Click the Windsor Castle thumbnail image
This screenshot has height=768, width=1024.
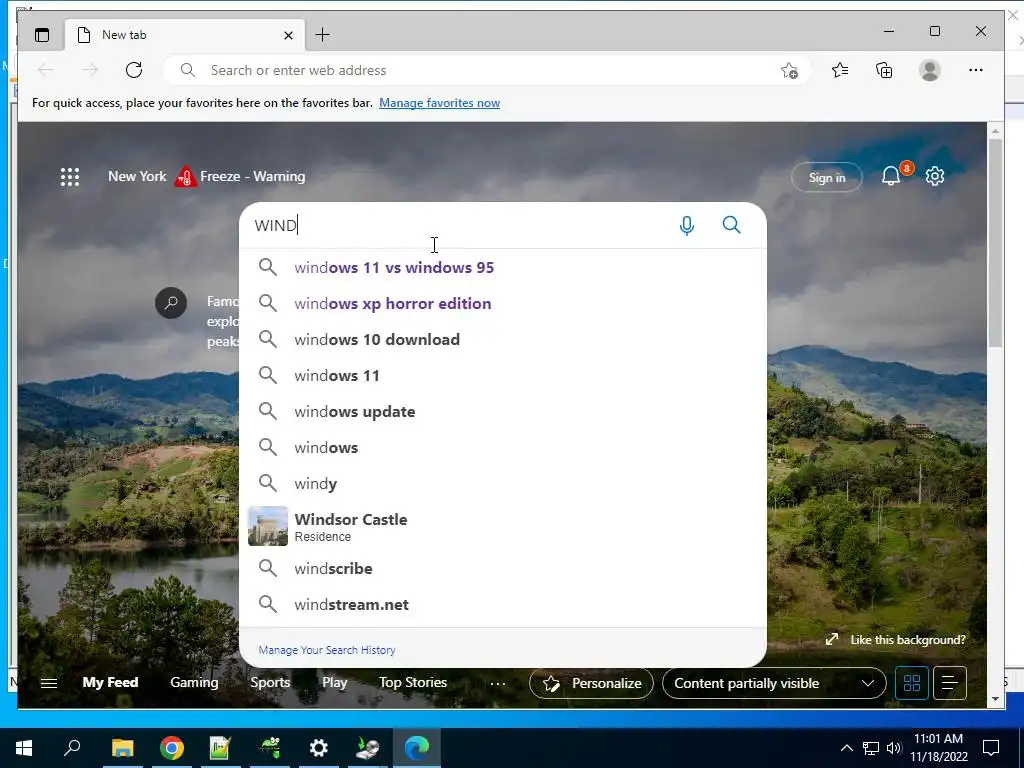tap(268, 526)
